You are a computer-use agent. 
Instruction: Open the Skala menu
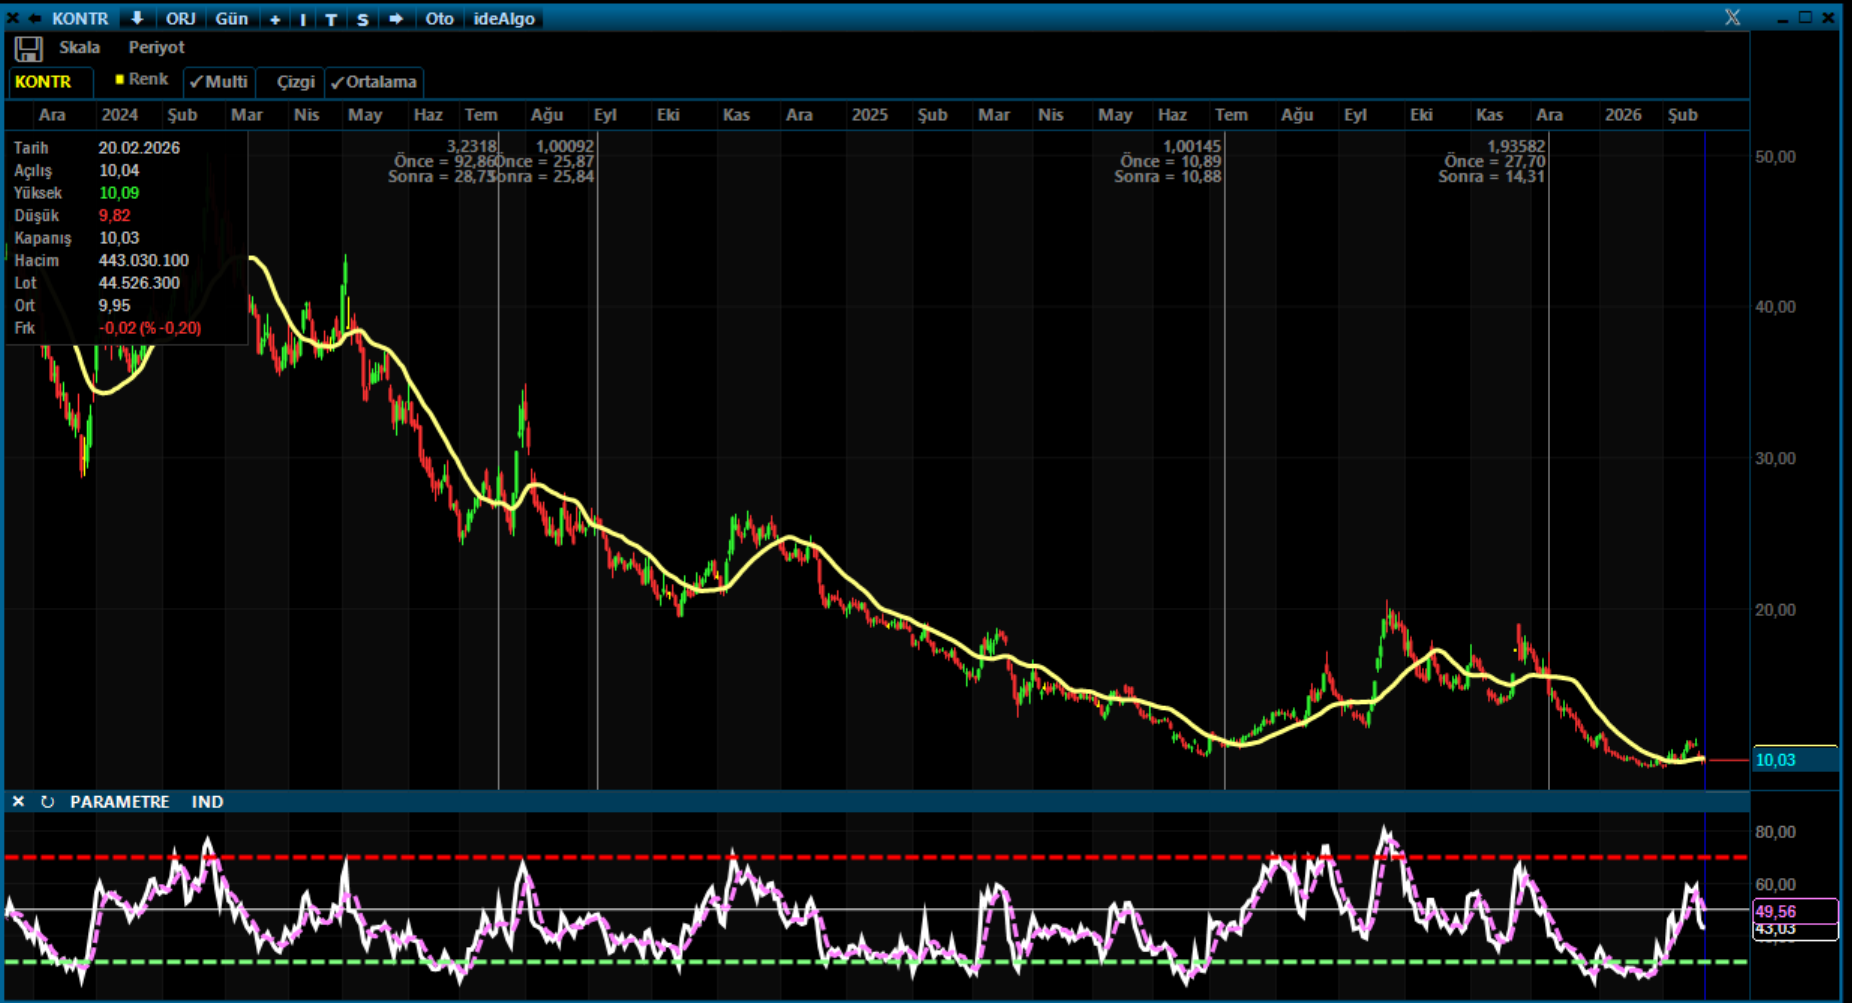click(x=79, y=48)
